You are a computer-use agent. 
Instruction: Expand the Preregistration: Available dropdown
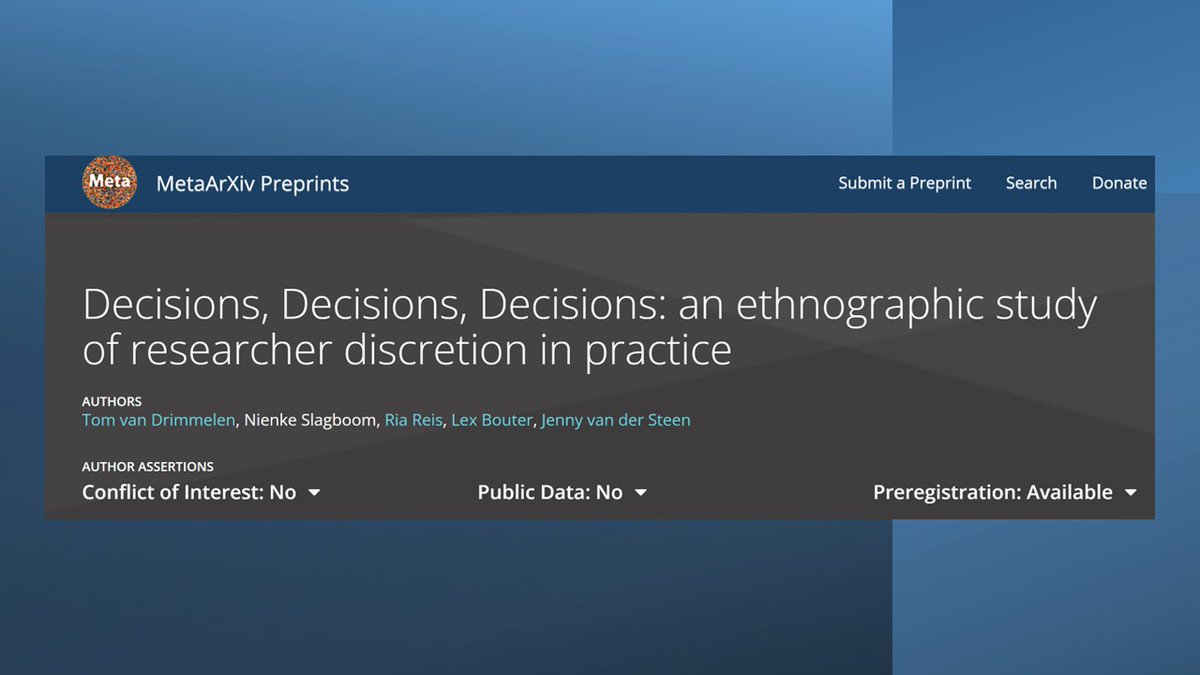click(x=1005, y=492)
